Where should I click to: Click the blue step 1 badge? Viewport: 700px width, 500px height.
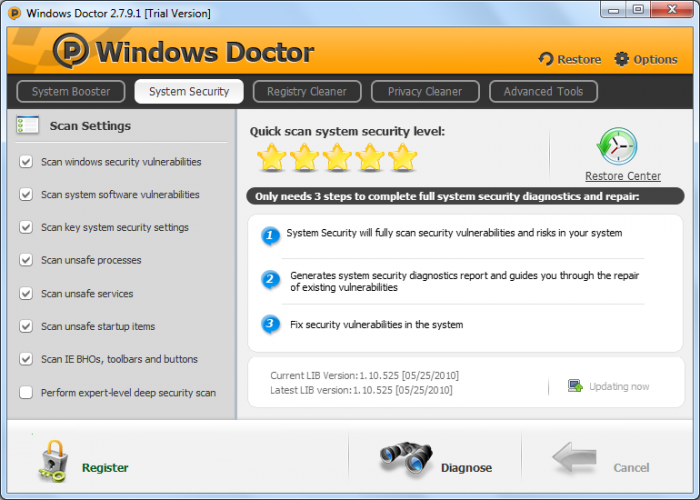[x=270, y=235]
